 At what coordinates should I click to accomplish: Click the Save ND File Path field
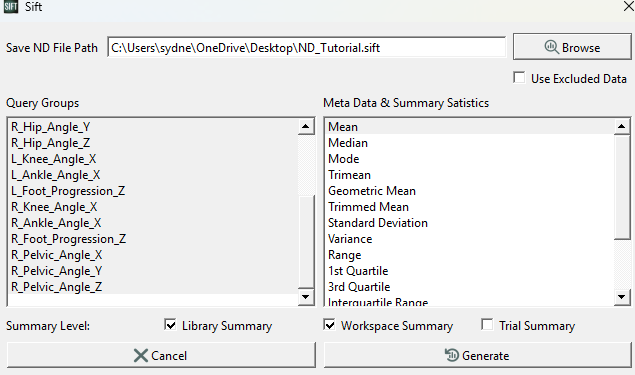(307, 48)
